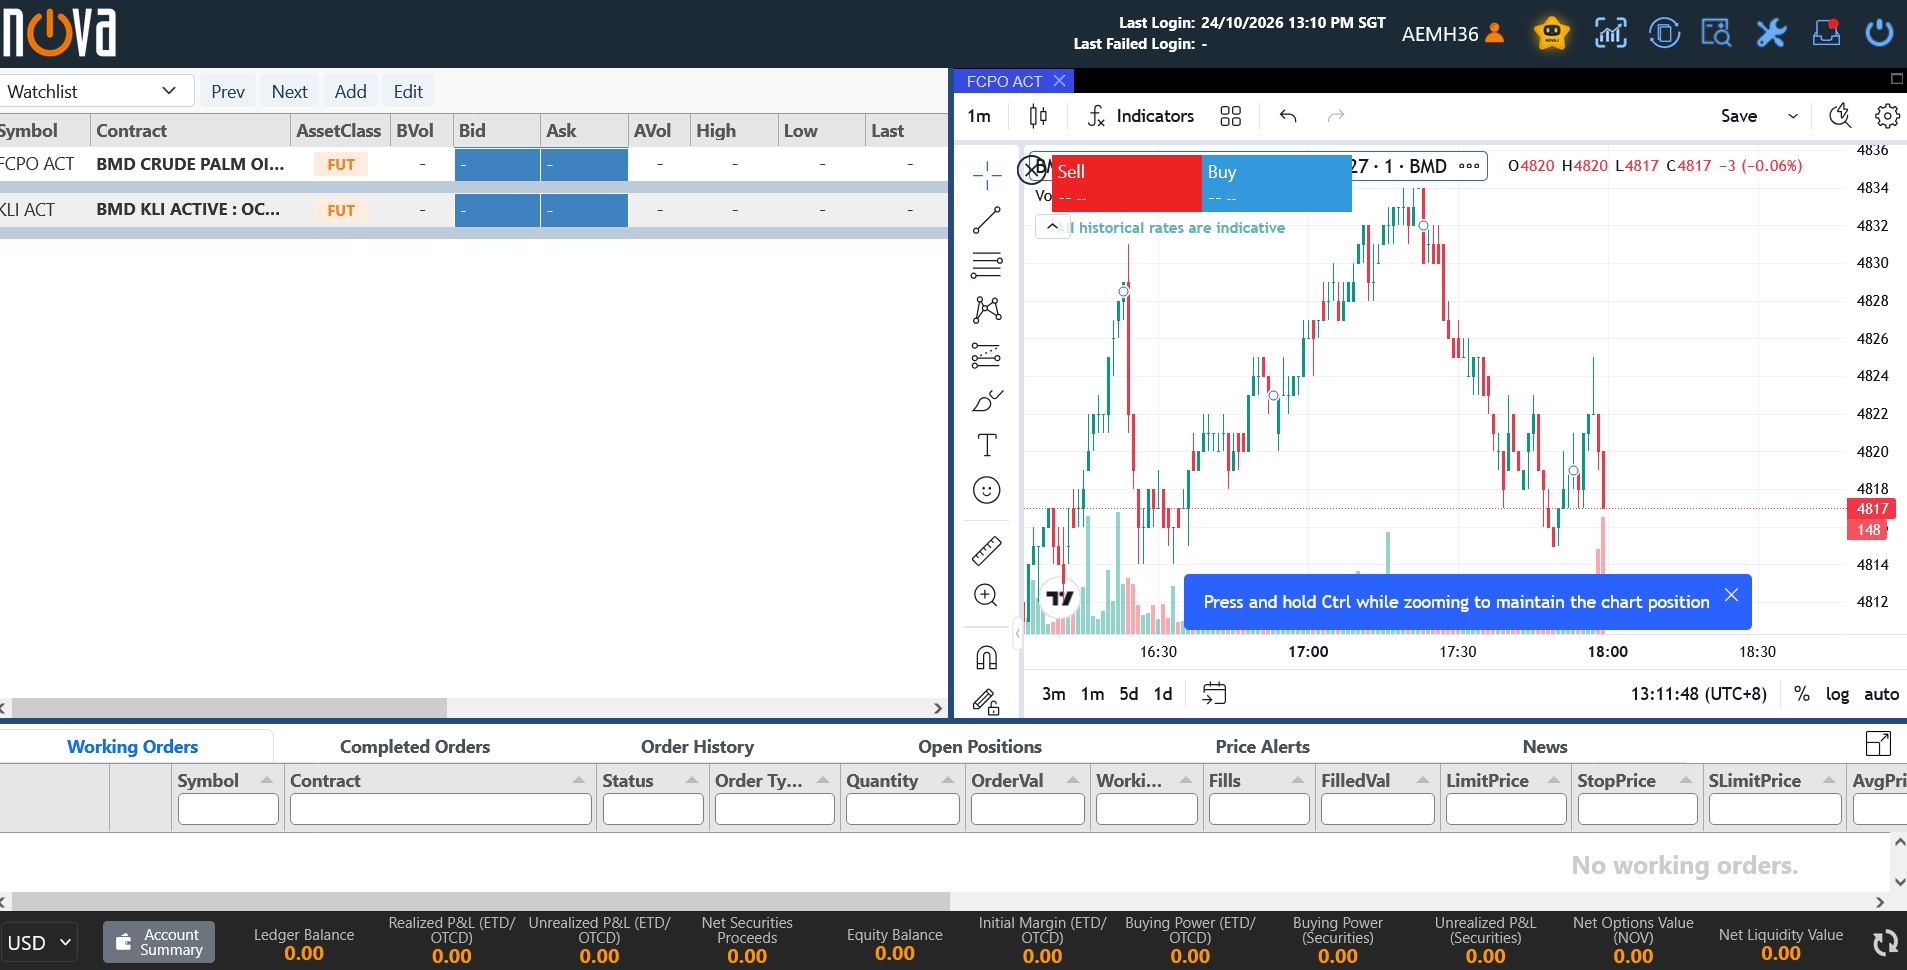Screen dimensions: 1907x970
Task: Open the emoji icons tool
Action: click(x=986, y=490)
